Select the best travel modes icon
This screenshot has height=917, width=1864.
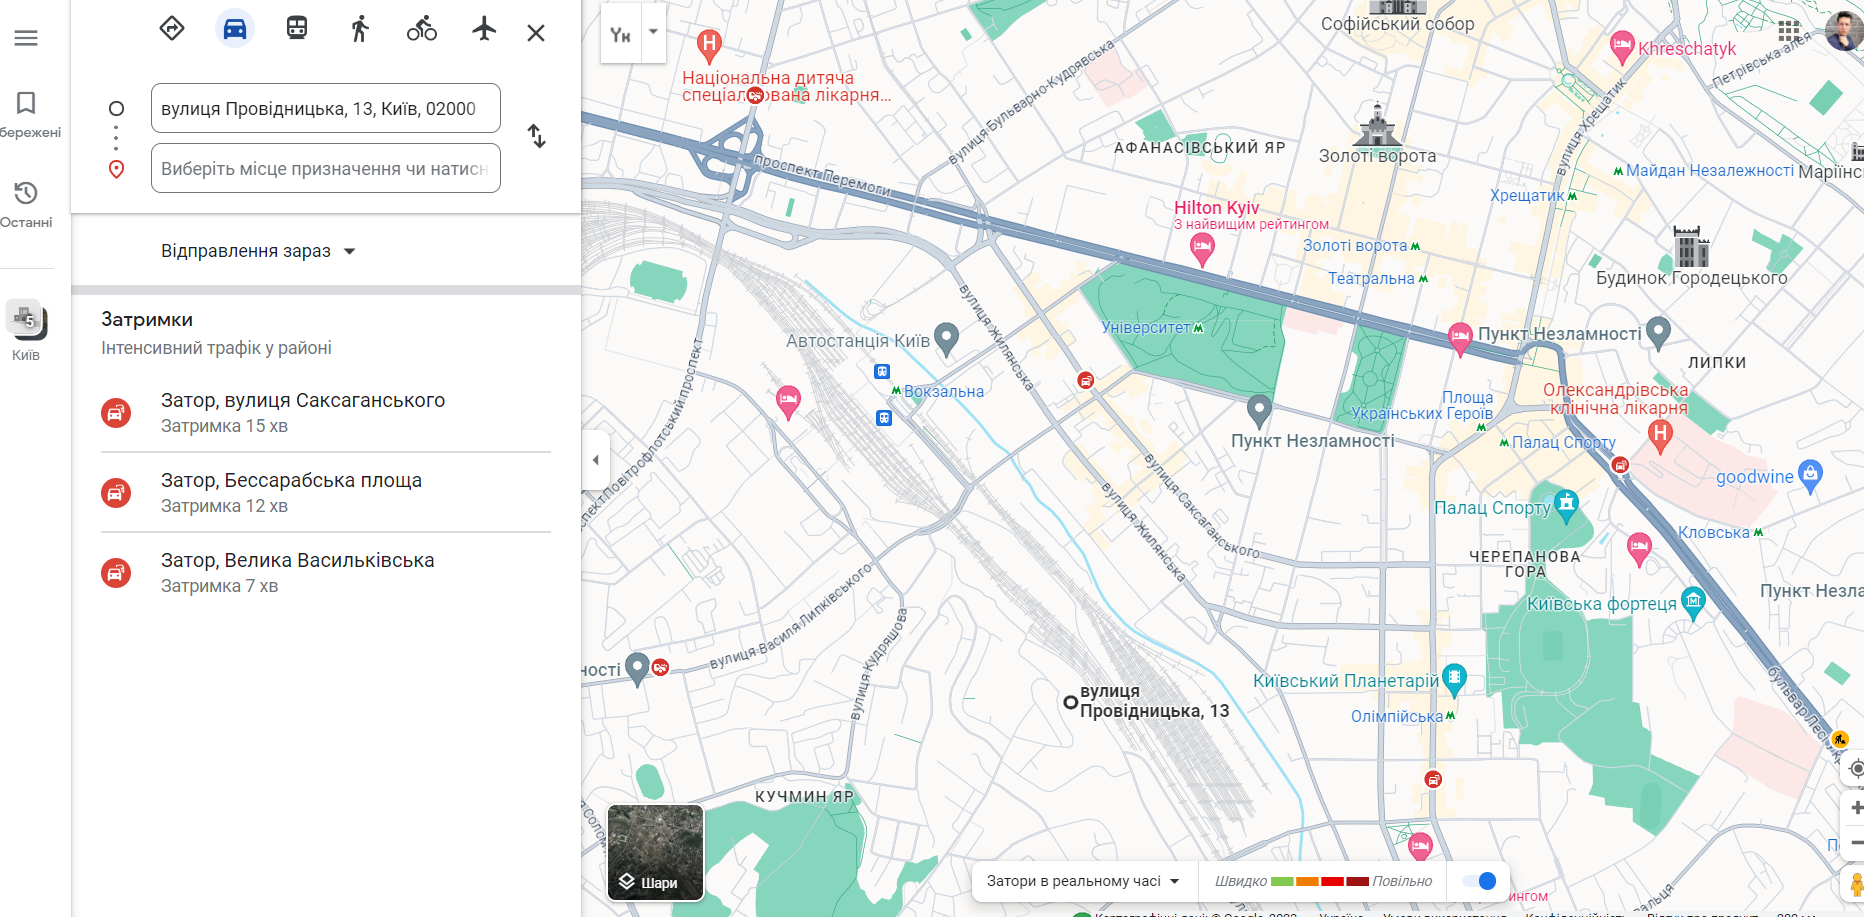(x=172, y=29)
